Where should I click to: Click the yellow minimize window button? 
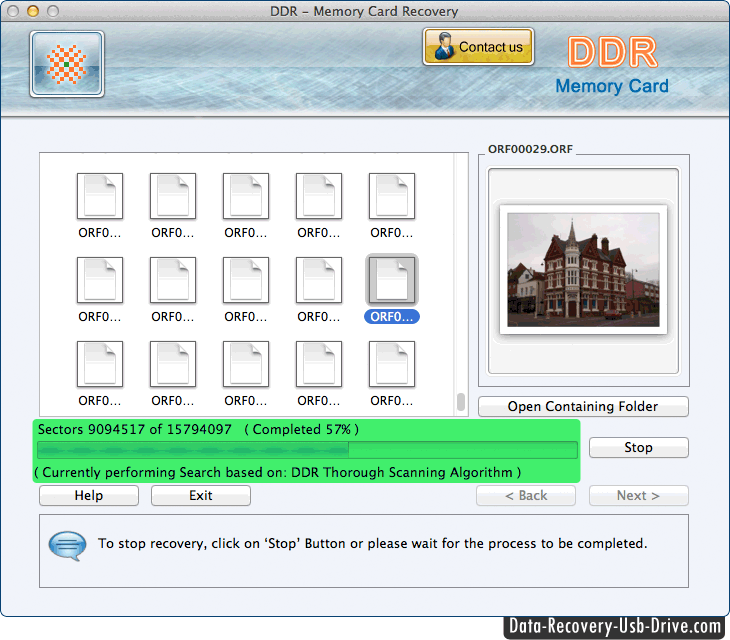pyautogui.click(x=33, y=11)
